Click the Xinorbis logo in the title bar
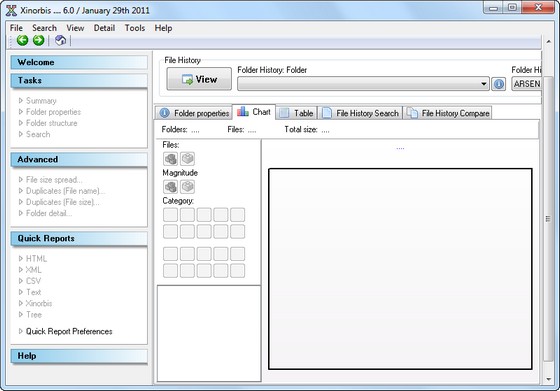 click(x=11, y=10)
